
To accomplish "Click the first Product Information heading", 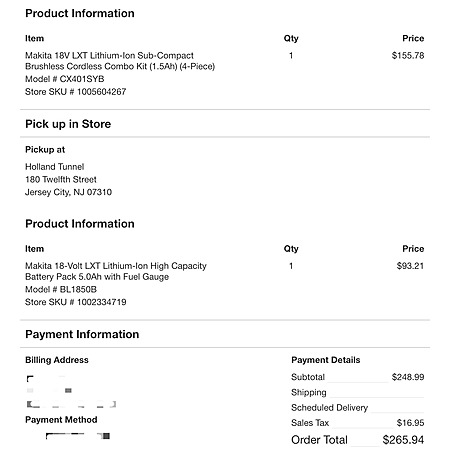I will click(x=80, y=13).
